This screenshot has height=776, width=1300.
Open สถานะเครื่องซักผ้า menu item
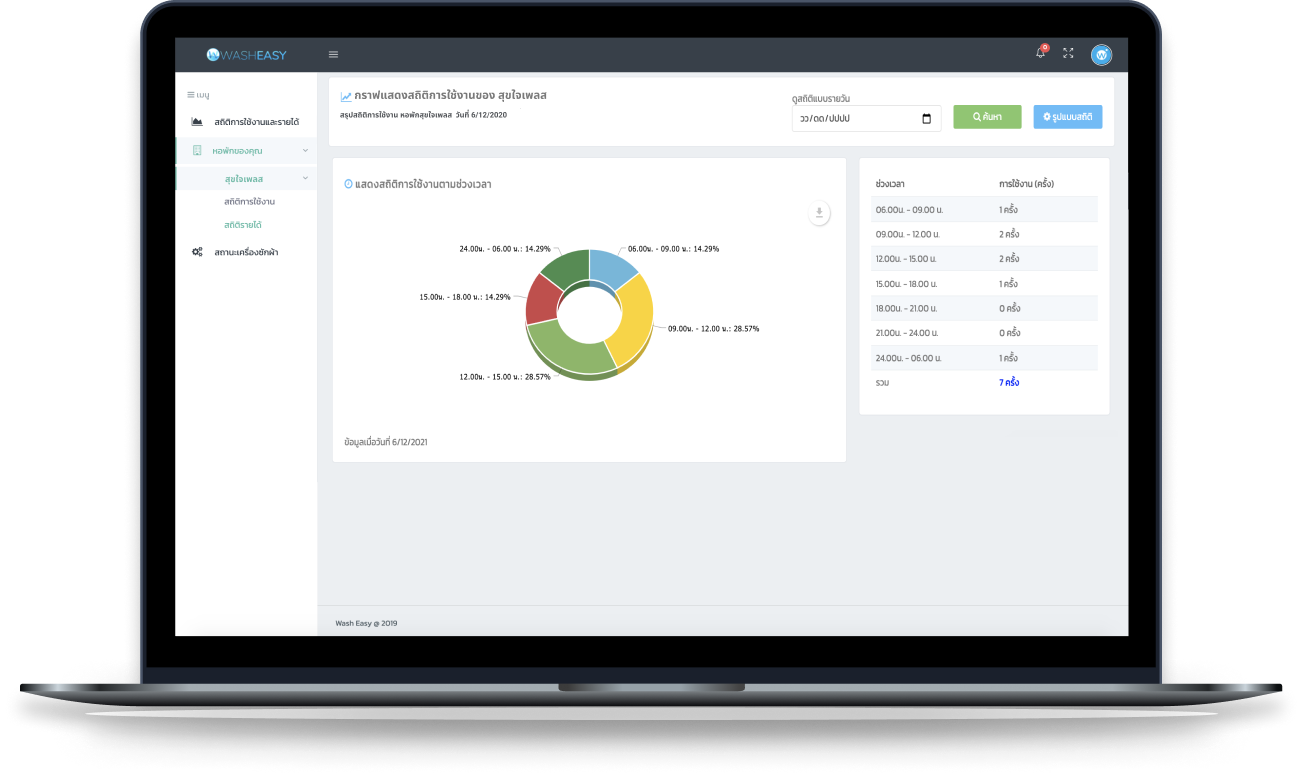coord(246,252)
